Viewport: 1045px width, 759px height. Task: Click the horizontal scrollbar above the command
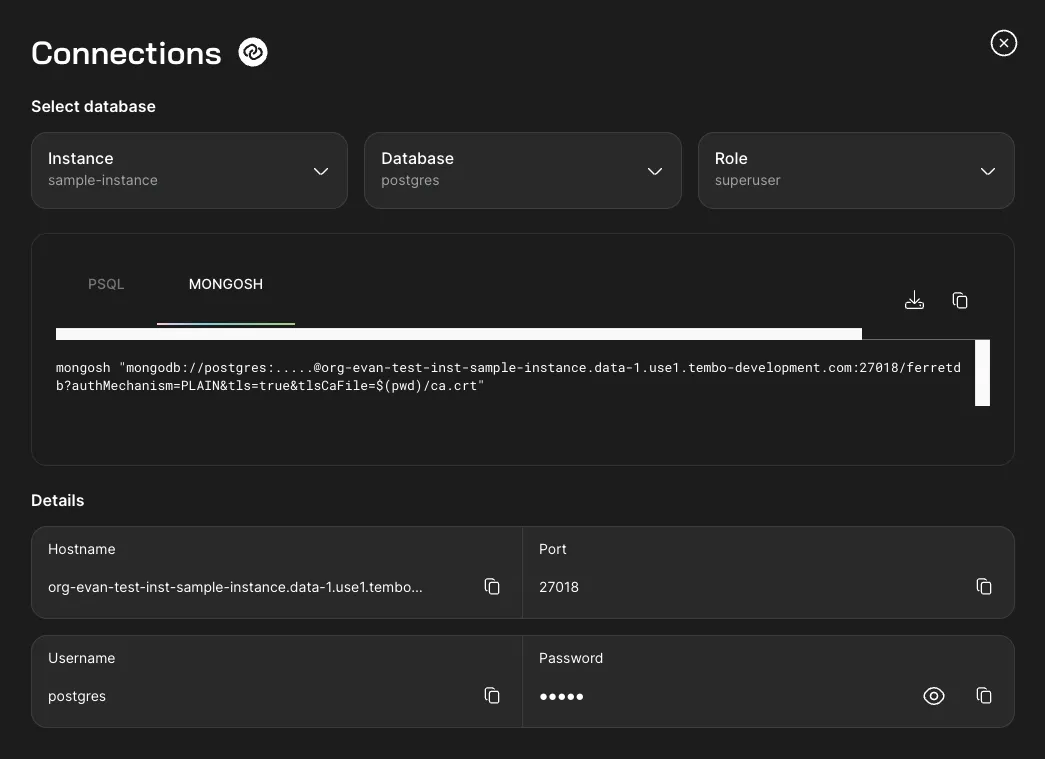pos(458,334)
